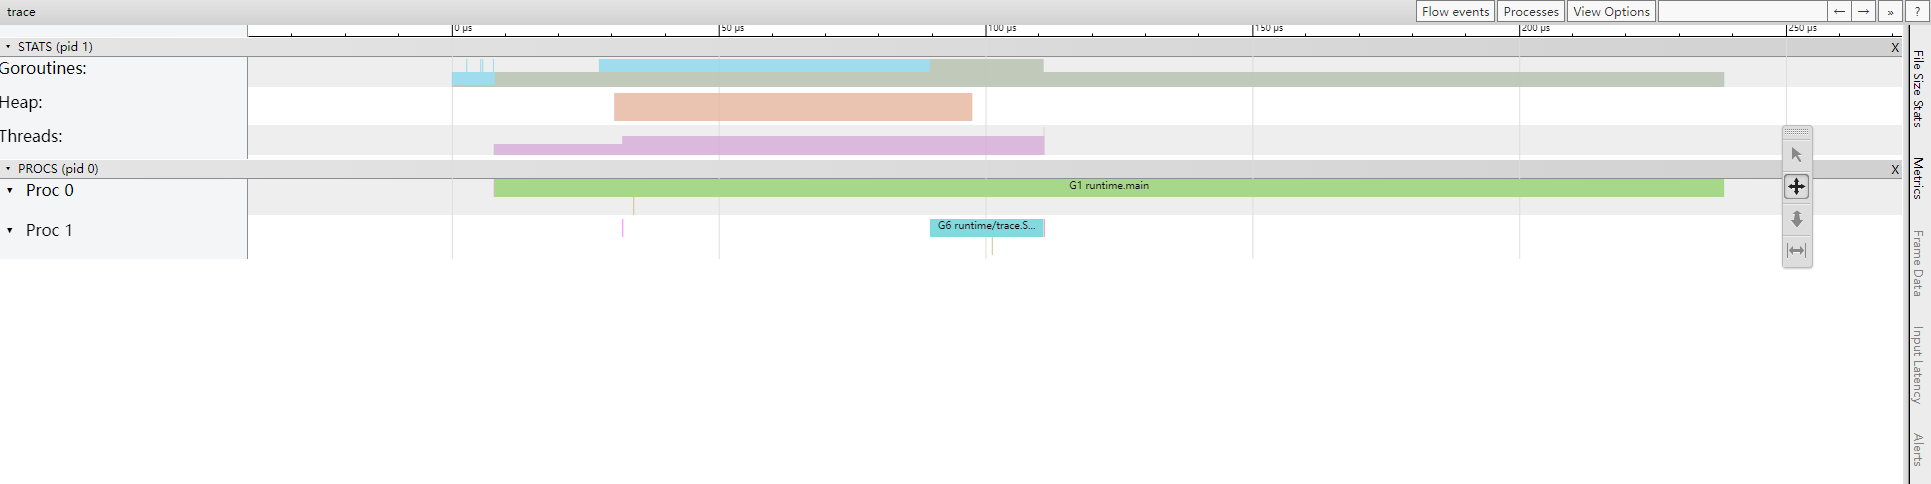Open the Flow events menu
This screenshot has height=484, width=1931.
click(x=1455, y=12)
